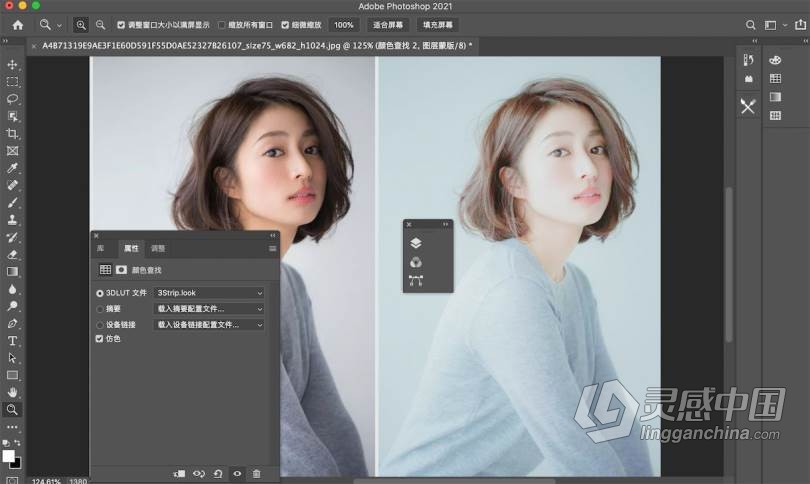Select the 3DLUT 文件 radio button
Viewport: 810px width, 484px height.
coord(100,293)
